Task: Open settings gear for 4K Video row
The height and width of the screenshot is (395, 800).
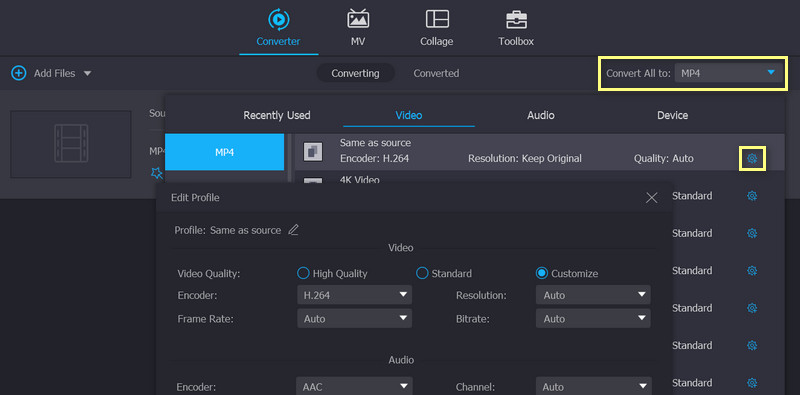Action: (x=752, y=196)
